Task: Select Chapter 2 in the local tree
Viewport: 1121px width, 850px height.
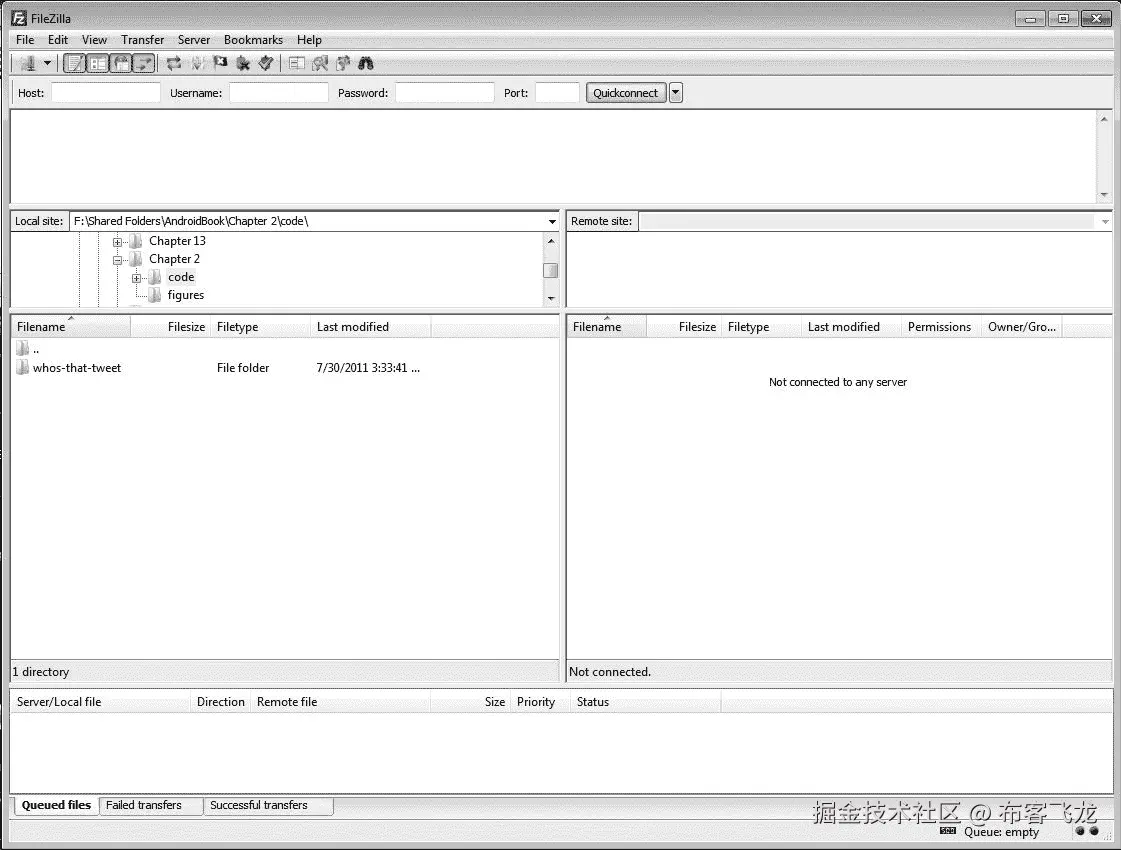Action: point(174,259)
